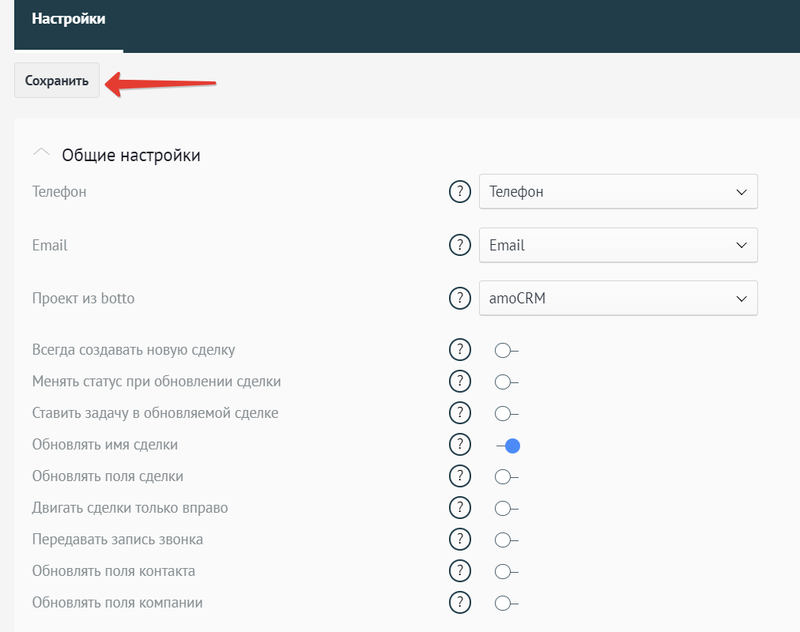The image size is (800, 632).
Task: Select the Настройки tab
Action: pyautogui.click(x=68, y=19)
